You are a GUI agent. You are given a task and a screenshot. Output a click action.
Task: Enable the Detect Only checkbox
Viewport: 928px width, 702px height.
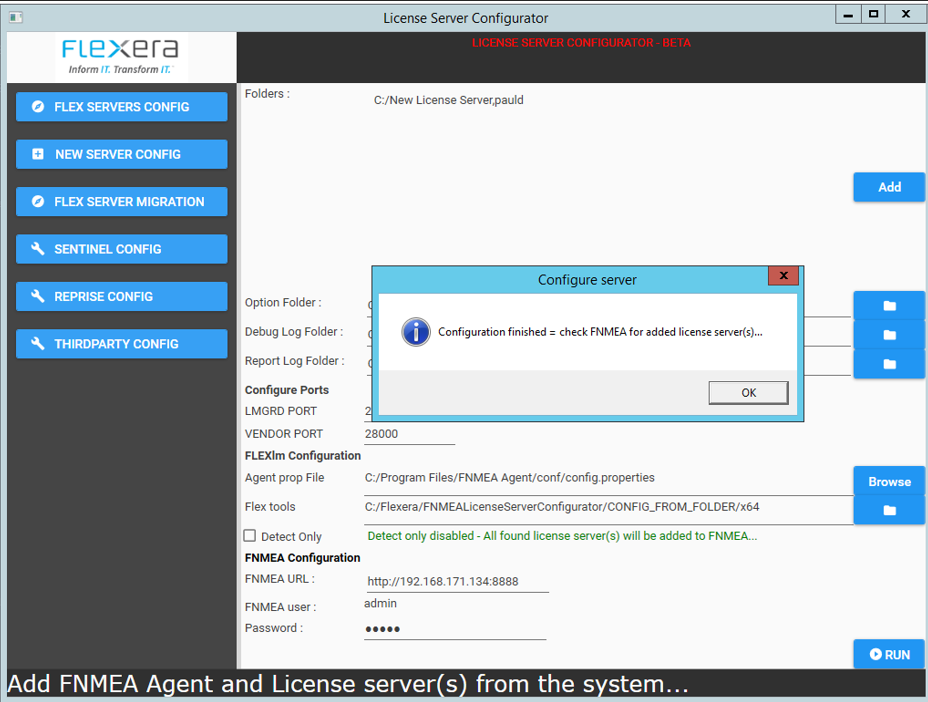tap(250, 536)
